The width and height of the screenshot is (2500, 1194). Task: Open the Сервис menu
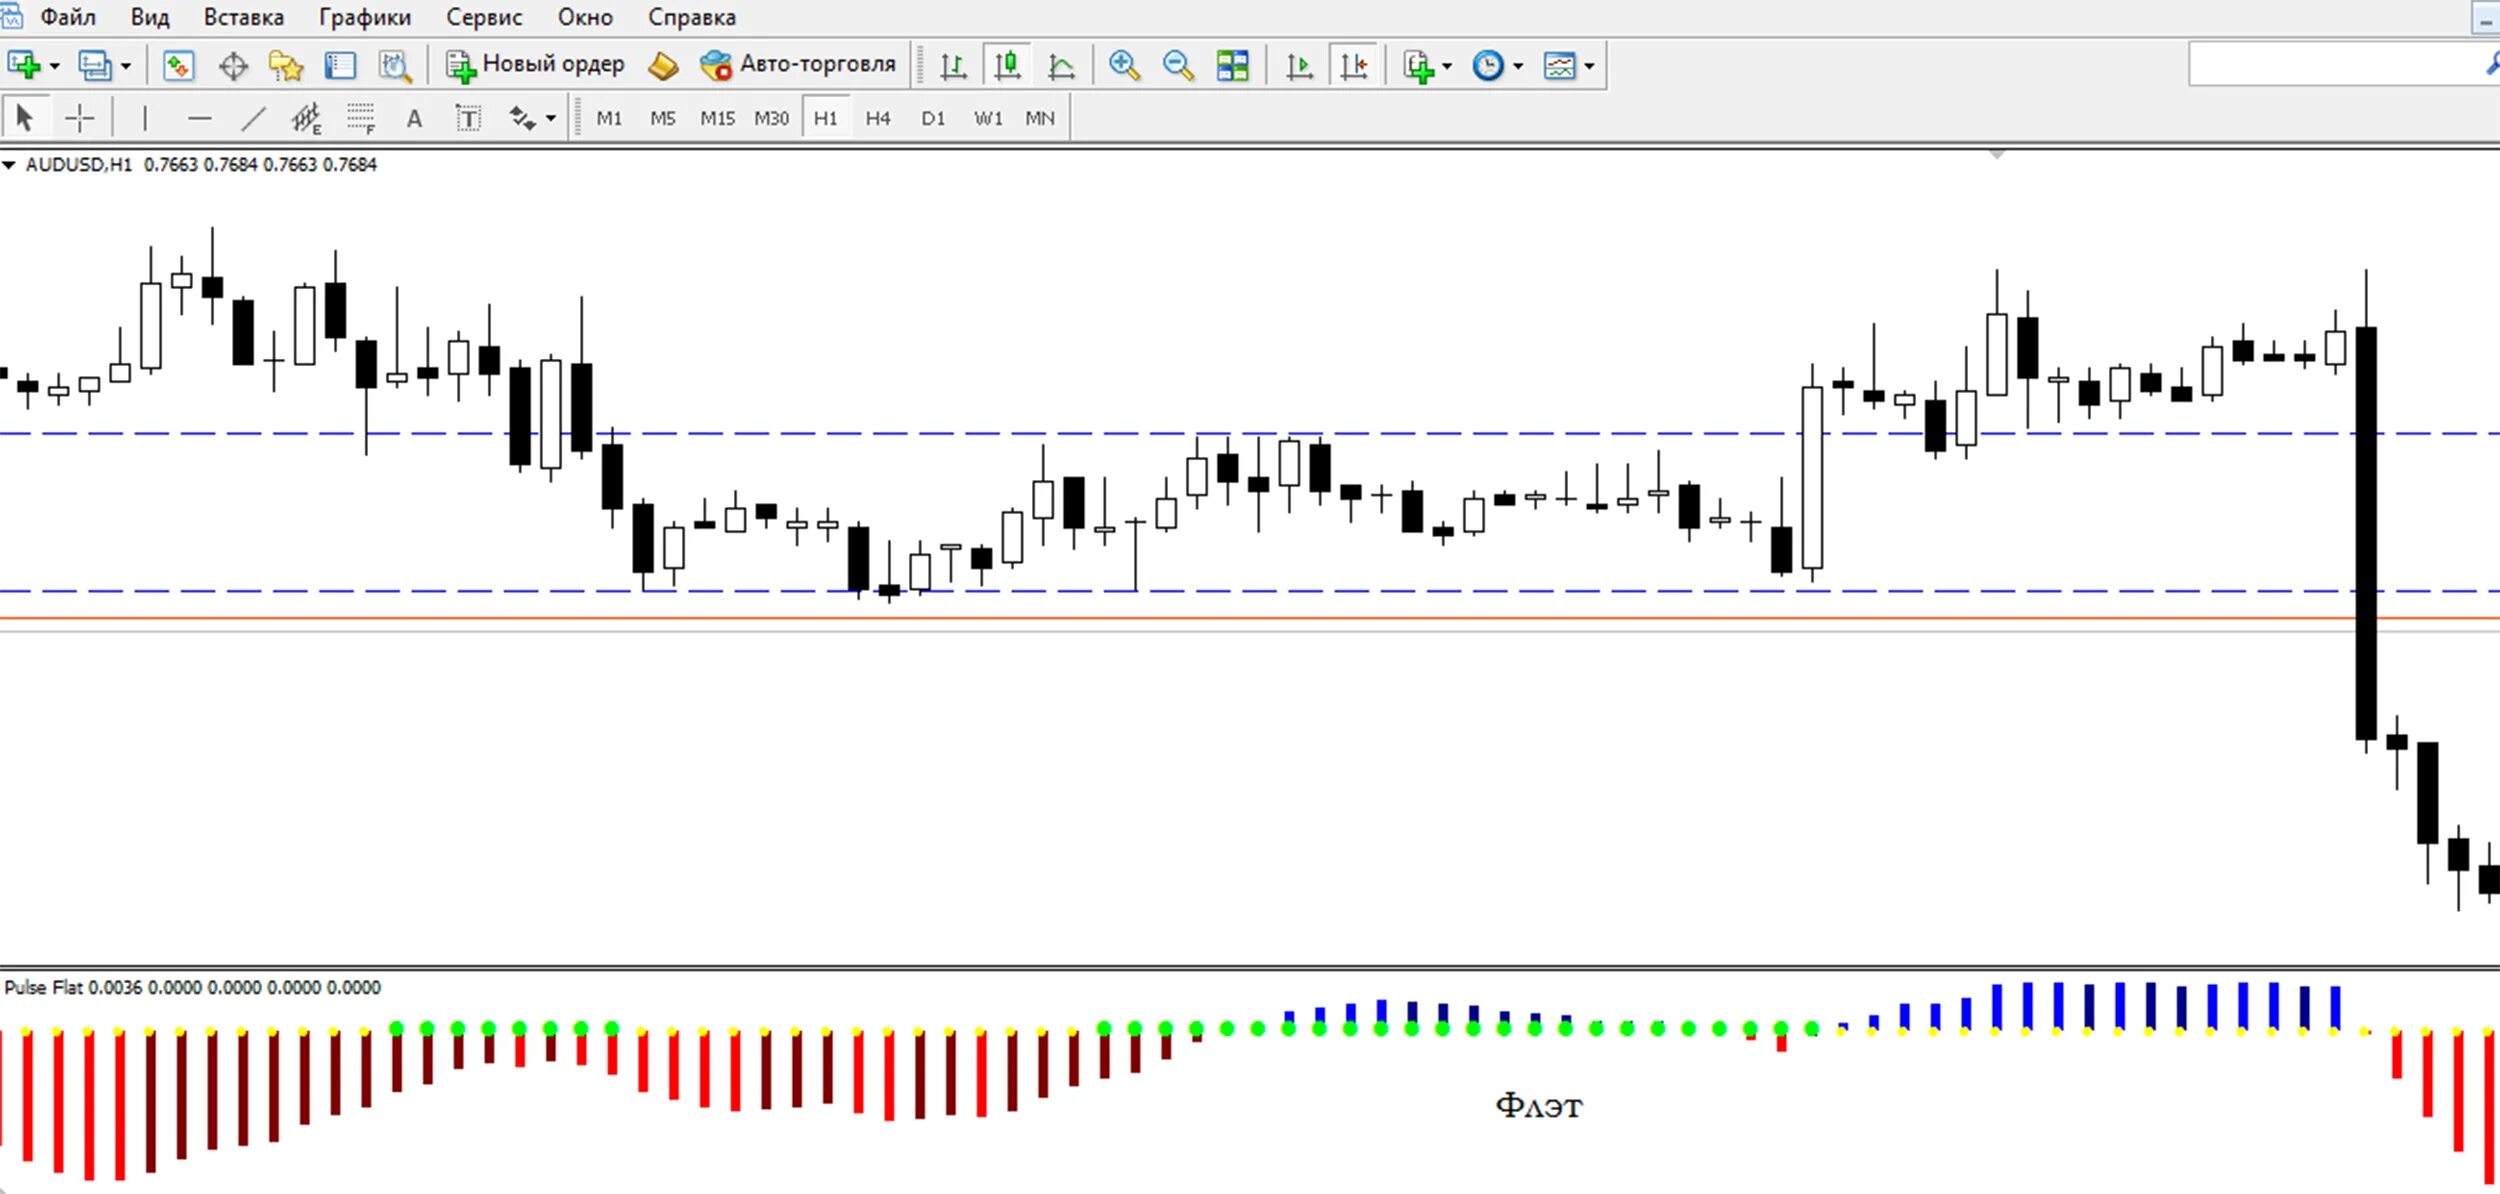pos(484,17)
